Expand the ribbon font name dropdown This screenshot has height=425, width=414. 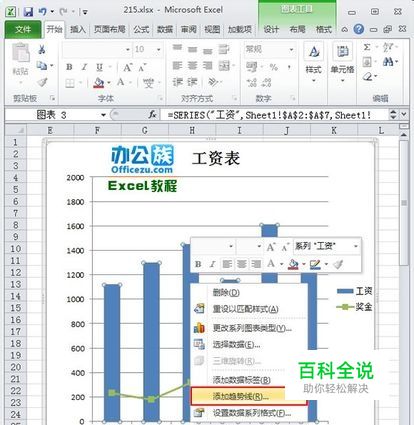tap(128, 50)
